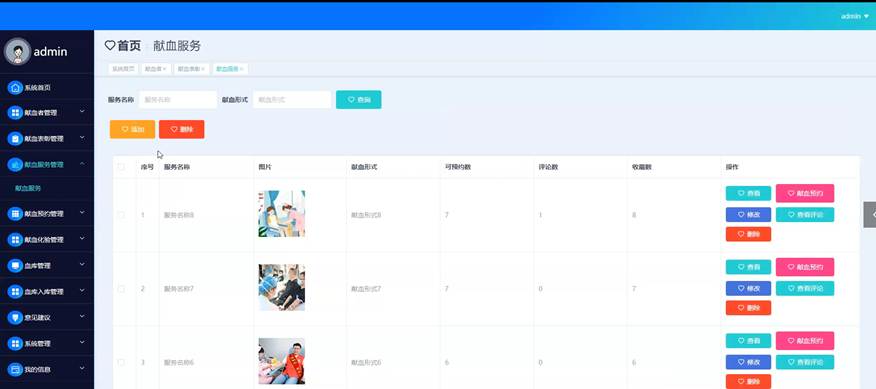876x389 pixels.
Task: Click 修改 for row 服务名称7
Action: point(748,288)
